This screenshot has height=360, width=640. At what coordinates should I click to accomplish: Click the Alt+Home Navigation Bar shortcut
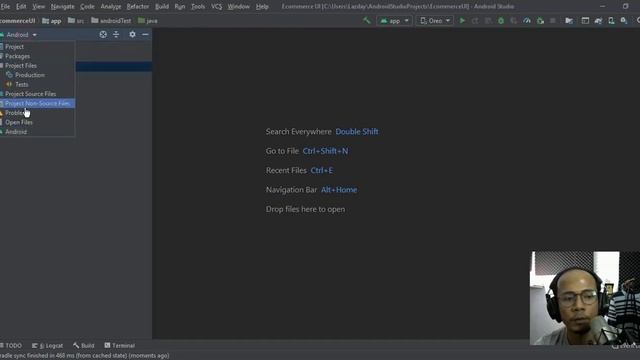point(339,190)
